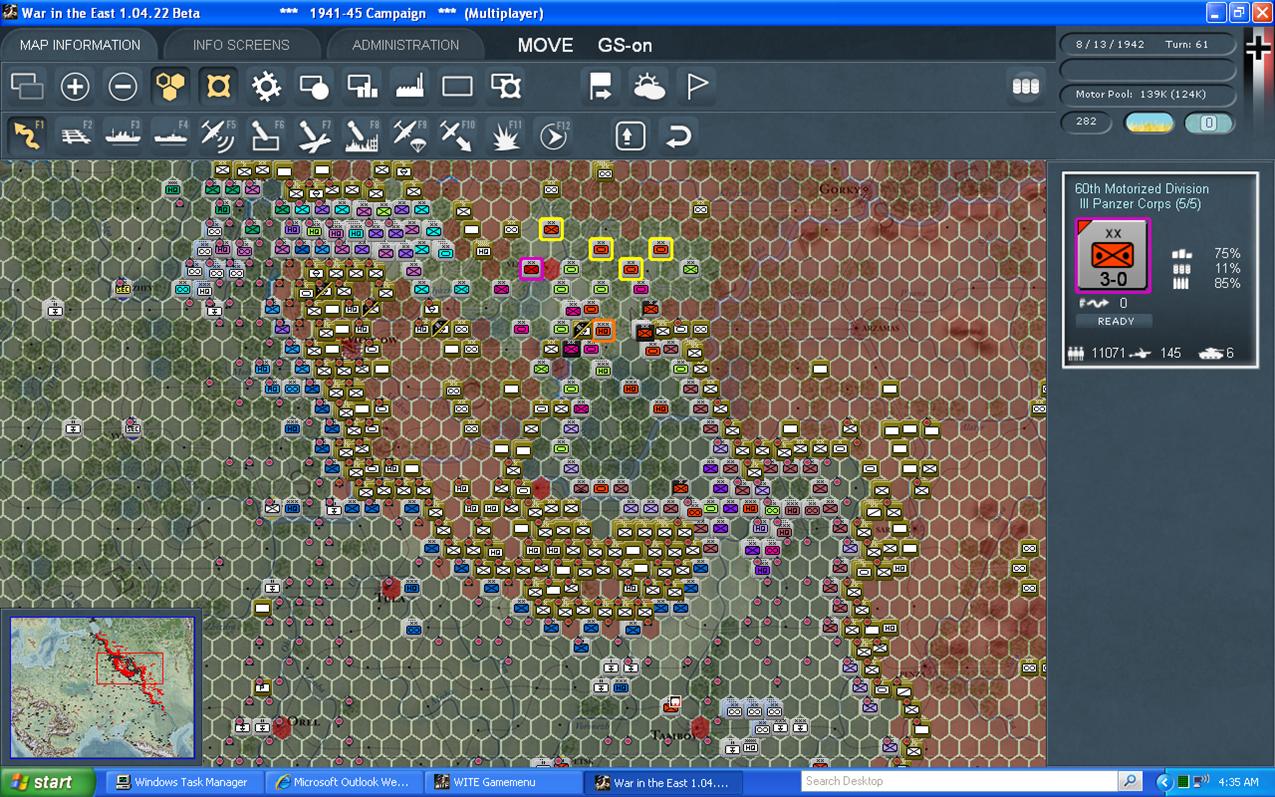
Task: Select F5 air recon mode icon
Action: click(x=219, y=135)
